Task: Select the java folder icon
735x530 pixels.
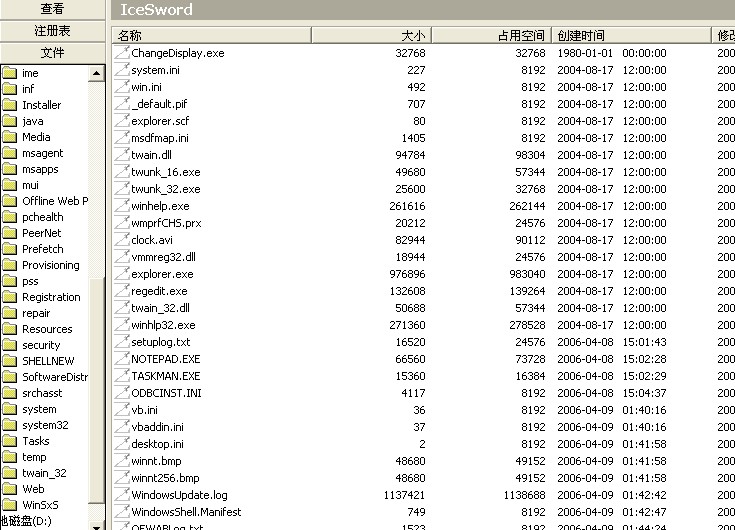Action: [x=9, y=121]
